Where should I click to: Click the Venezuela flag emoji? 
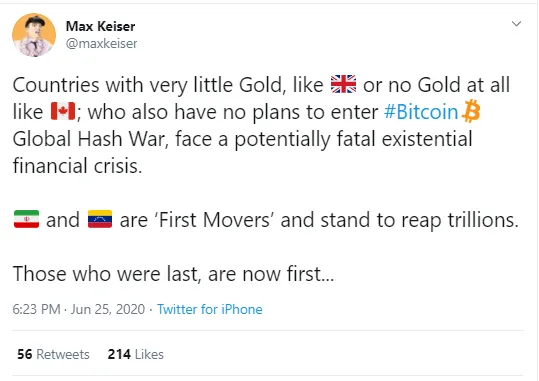[100, 219]
